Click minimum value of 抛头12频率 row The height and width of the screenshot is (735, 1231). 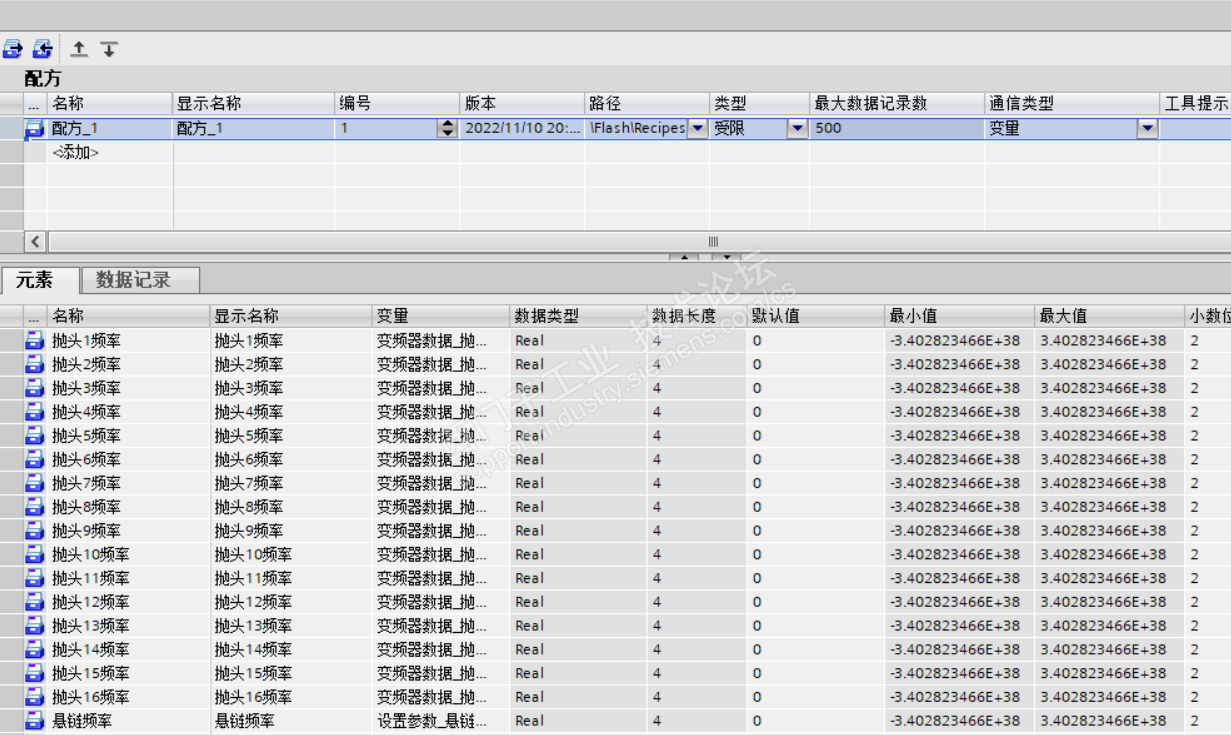pyautogui.click(x=959, y=601)
